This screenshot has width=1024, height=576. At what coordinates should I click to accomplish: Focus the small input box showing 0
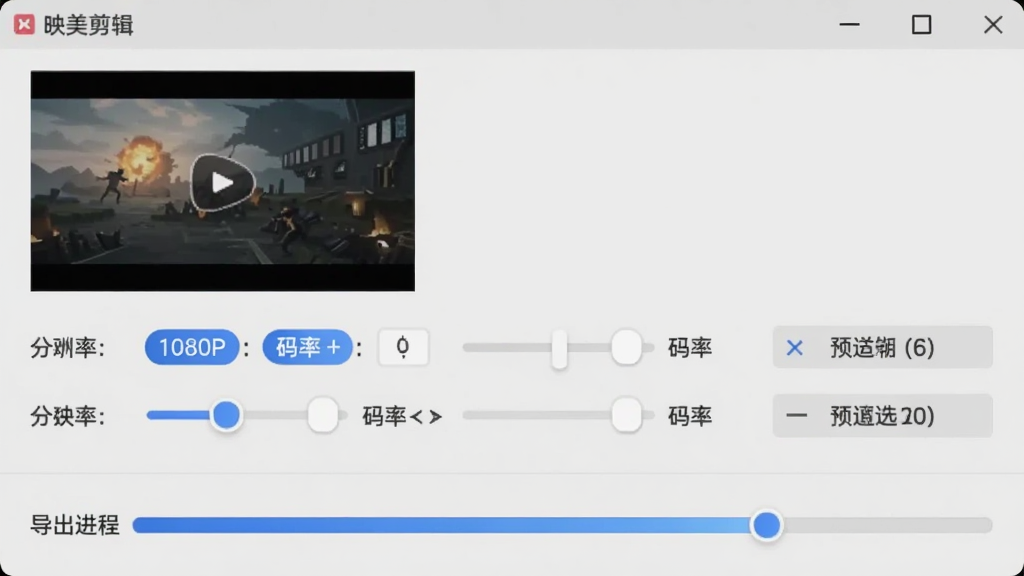[403, 347]
